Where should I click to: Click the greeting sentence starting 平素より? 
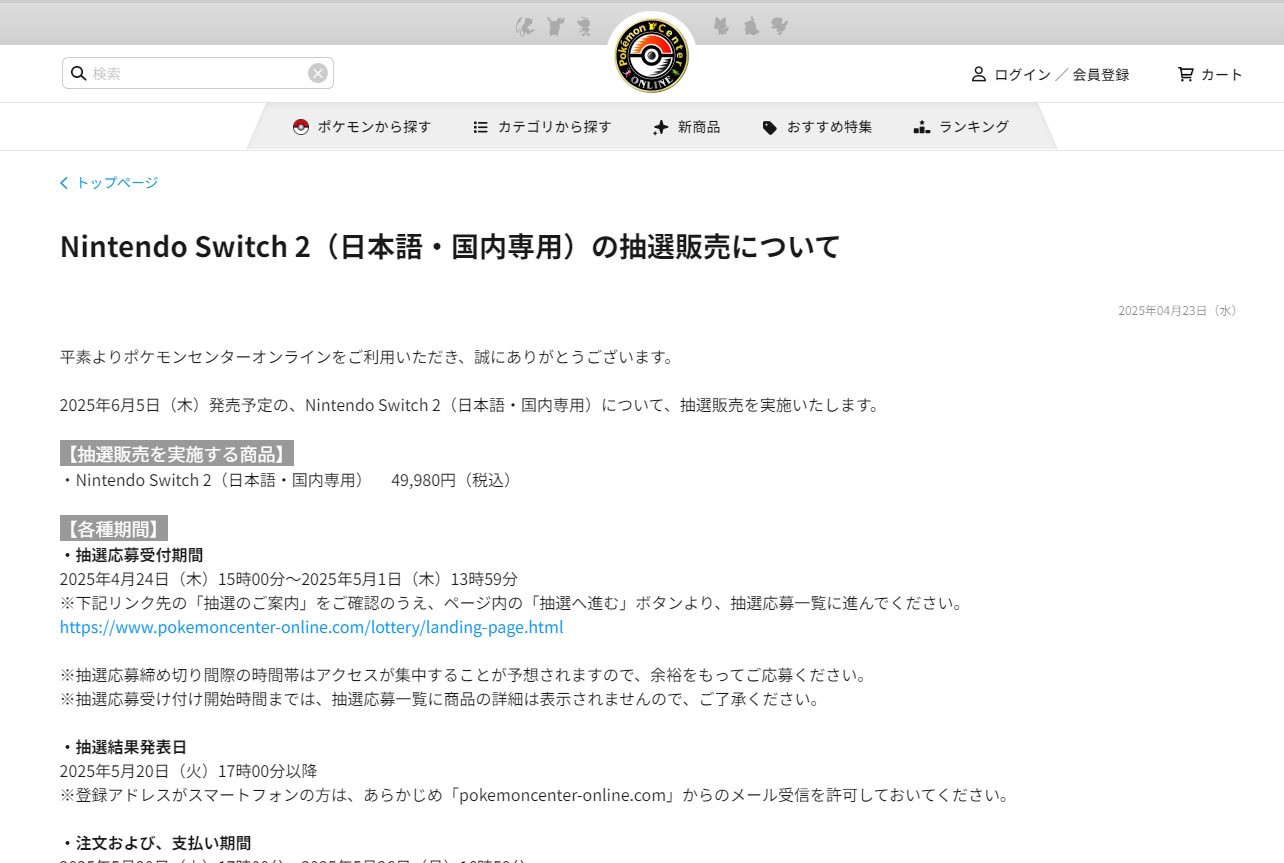tap(368, 357)
